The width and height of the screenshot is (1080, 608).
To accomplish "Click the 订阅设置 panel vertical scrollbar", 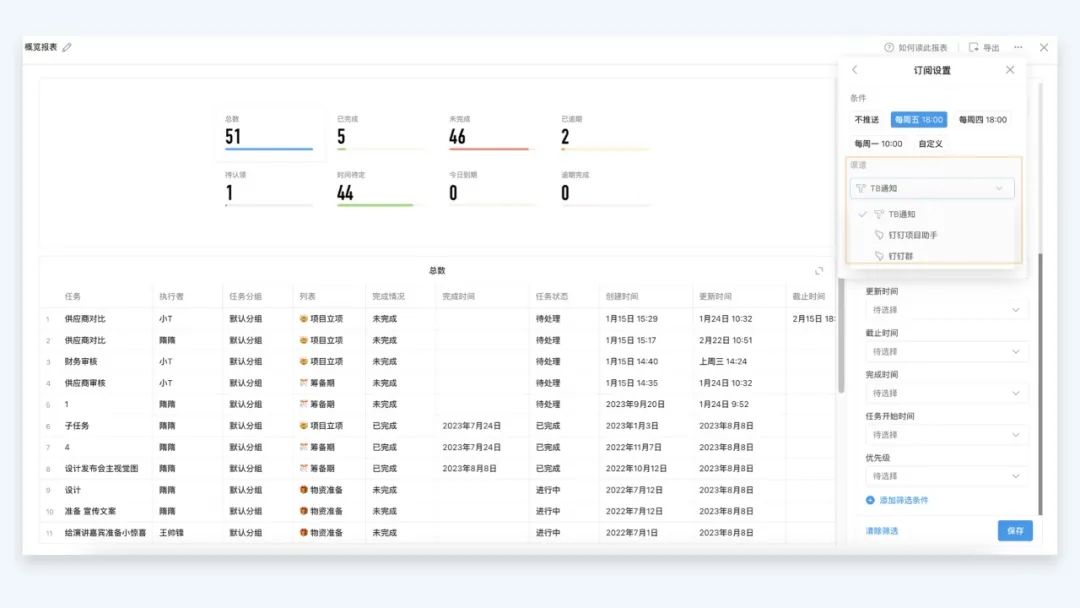I will [x=1040, y=383].
